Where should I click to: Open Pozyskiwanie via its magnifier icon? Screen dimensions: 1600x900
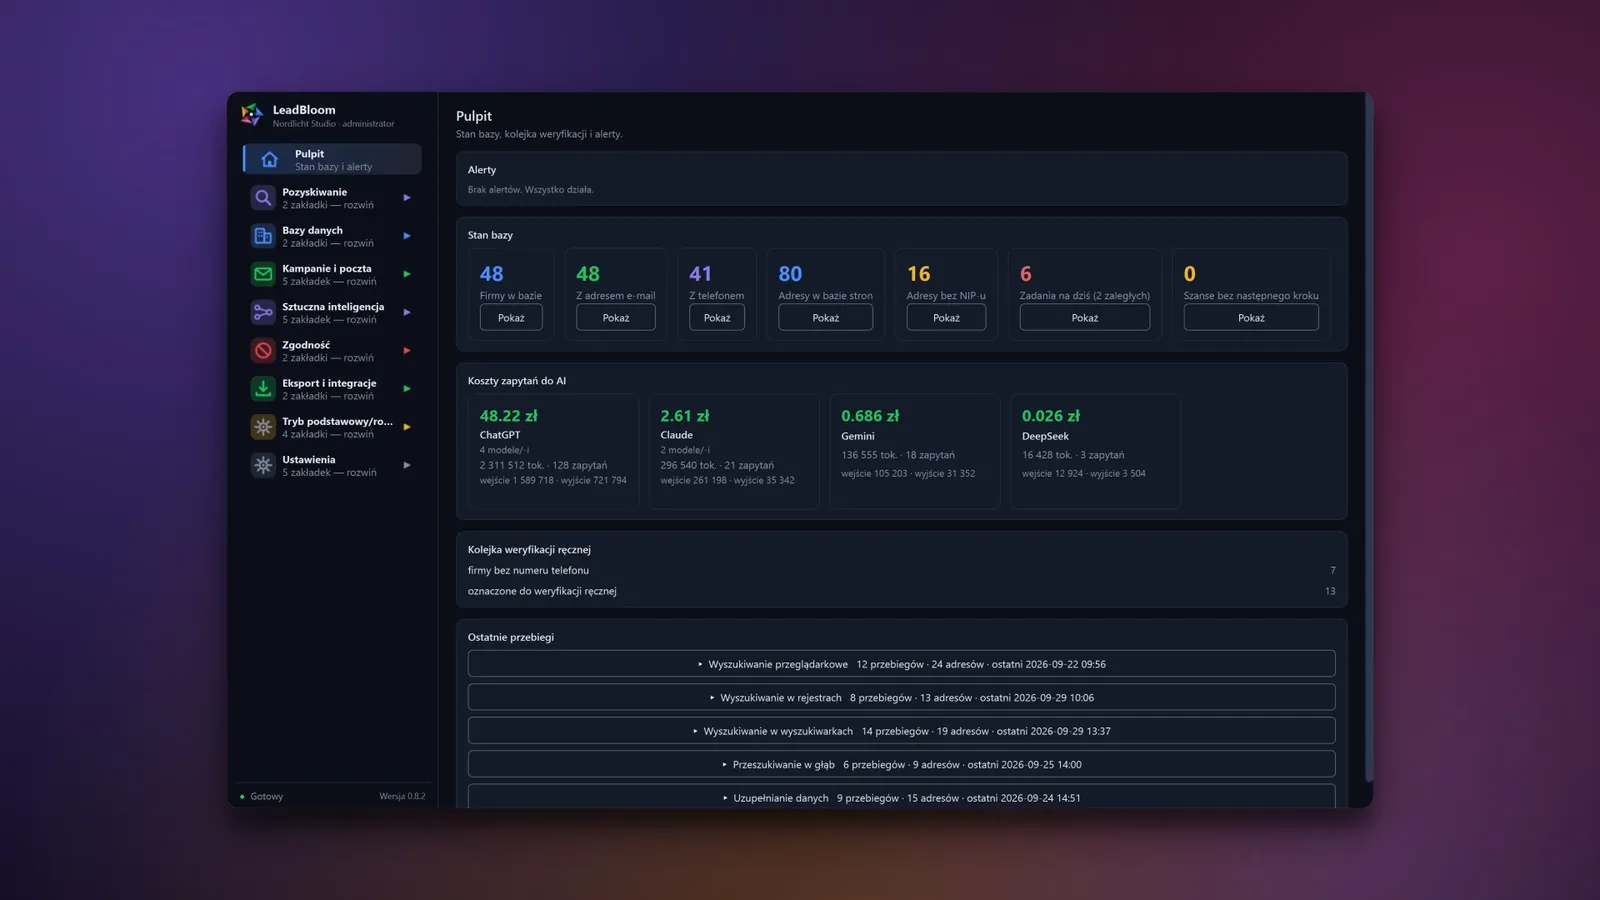click(x=263, y=198)
